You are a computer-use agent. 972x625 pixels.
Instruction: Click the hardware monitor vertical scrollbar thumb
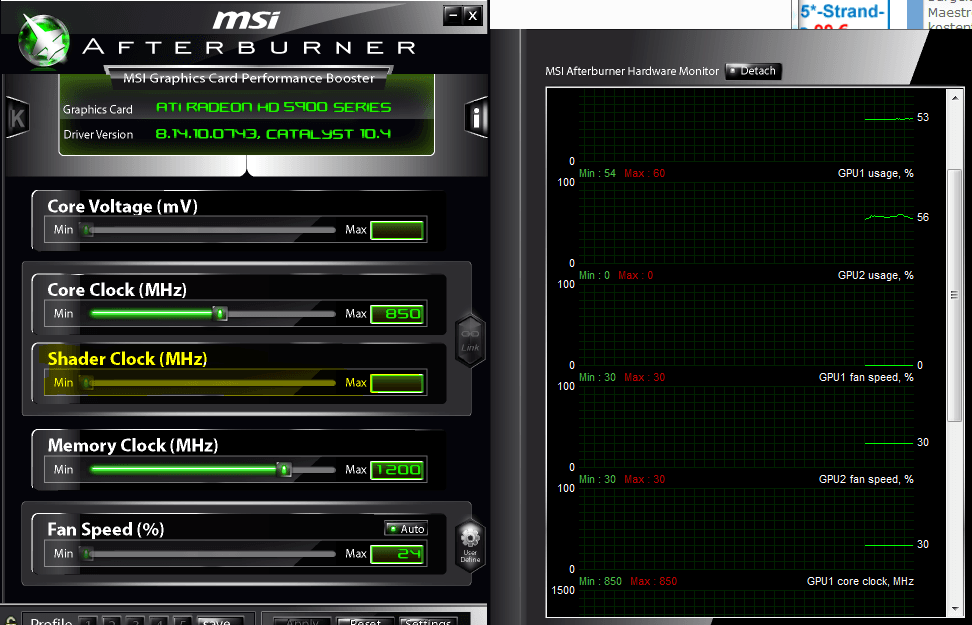coord(955,296)
